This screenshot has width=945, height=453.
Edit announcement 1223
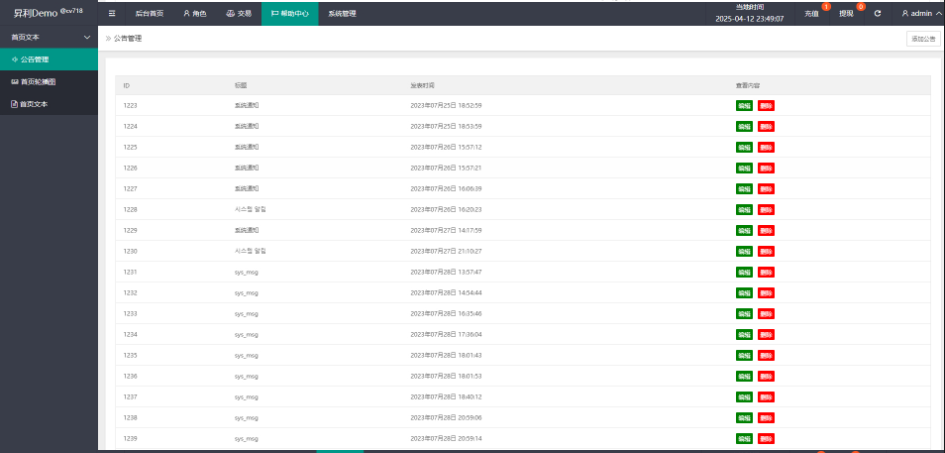tap(744, 105)
